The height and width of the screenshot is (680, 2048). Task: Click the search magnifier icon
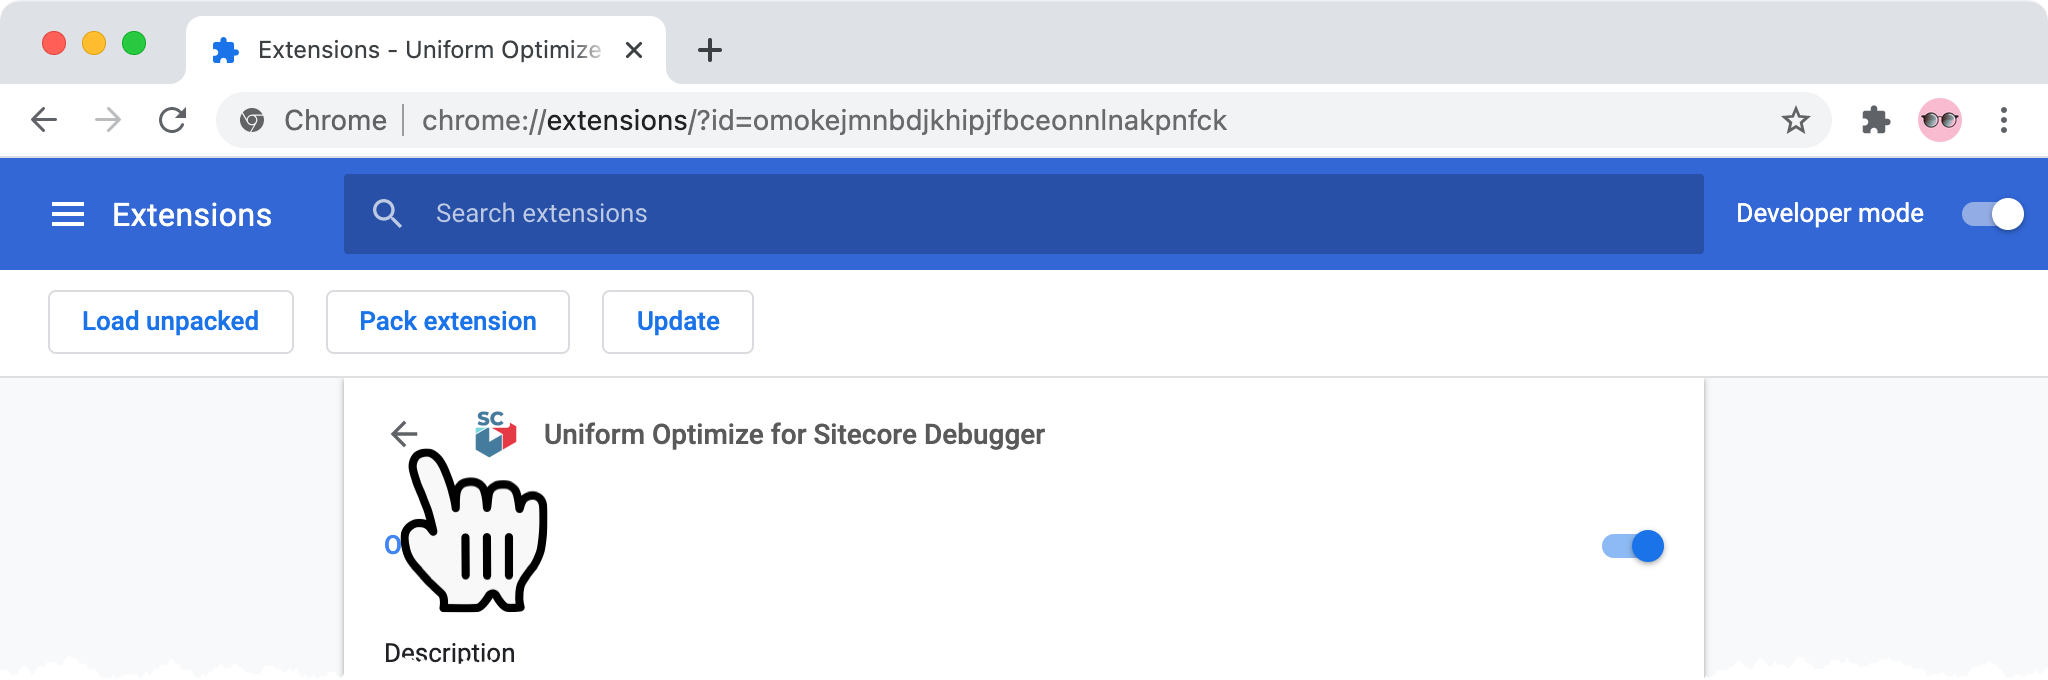point(387,213)
